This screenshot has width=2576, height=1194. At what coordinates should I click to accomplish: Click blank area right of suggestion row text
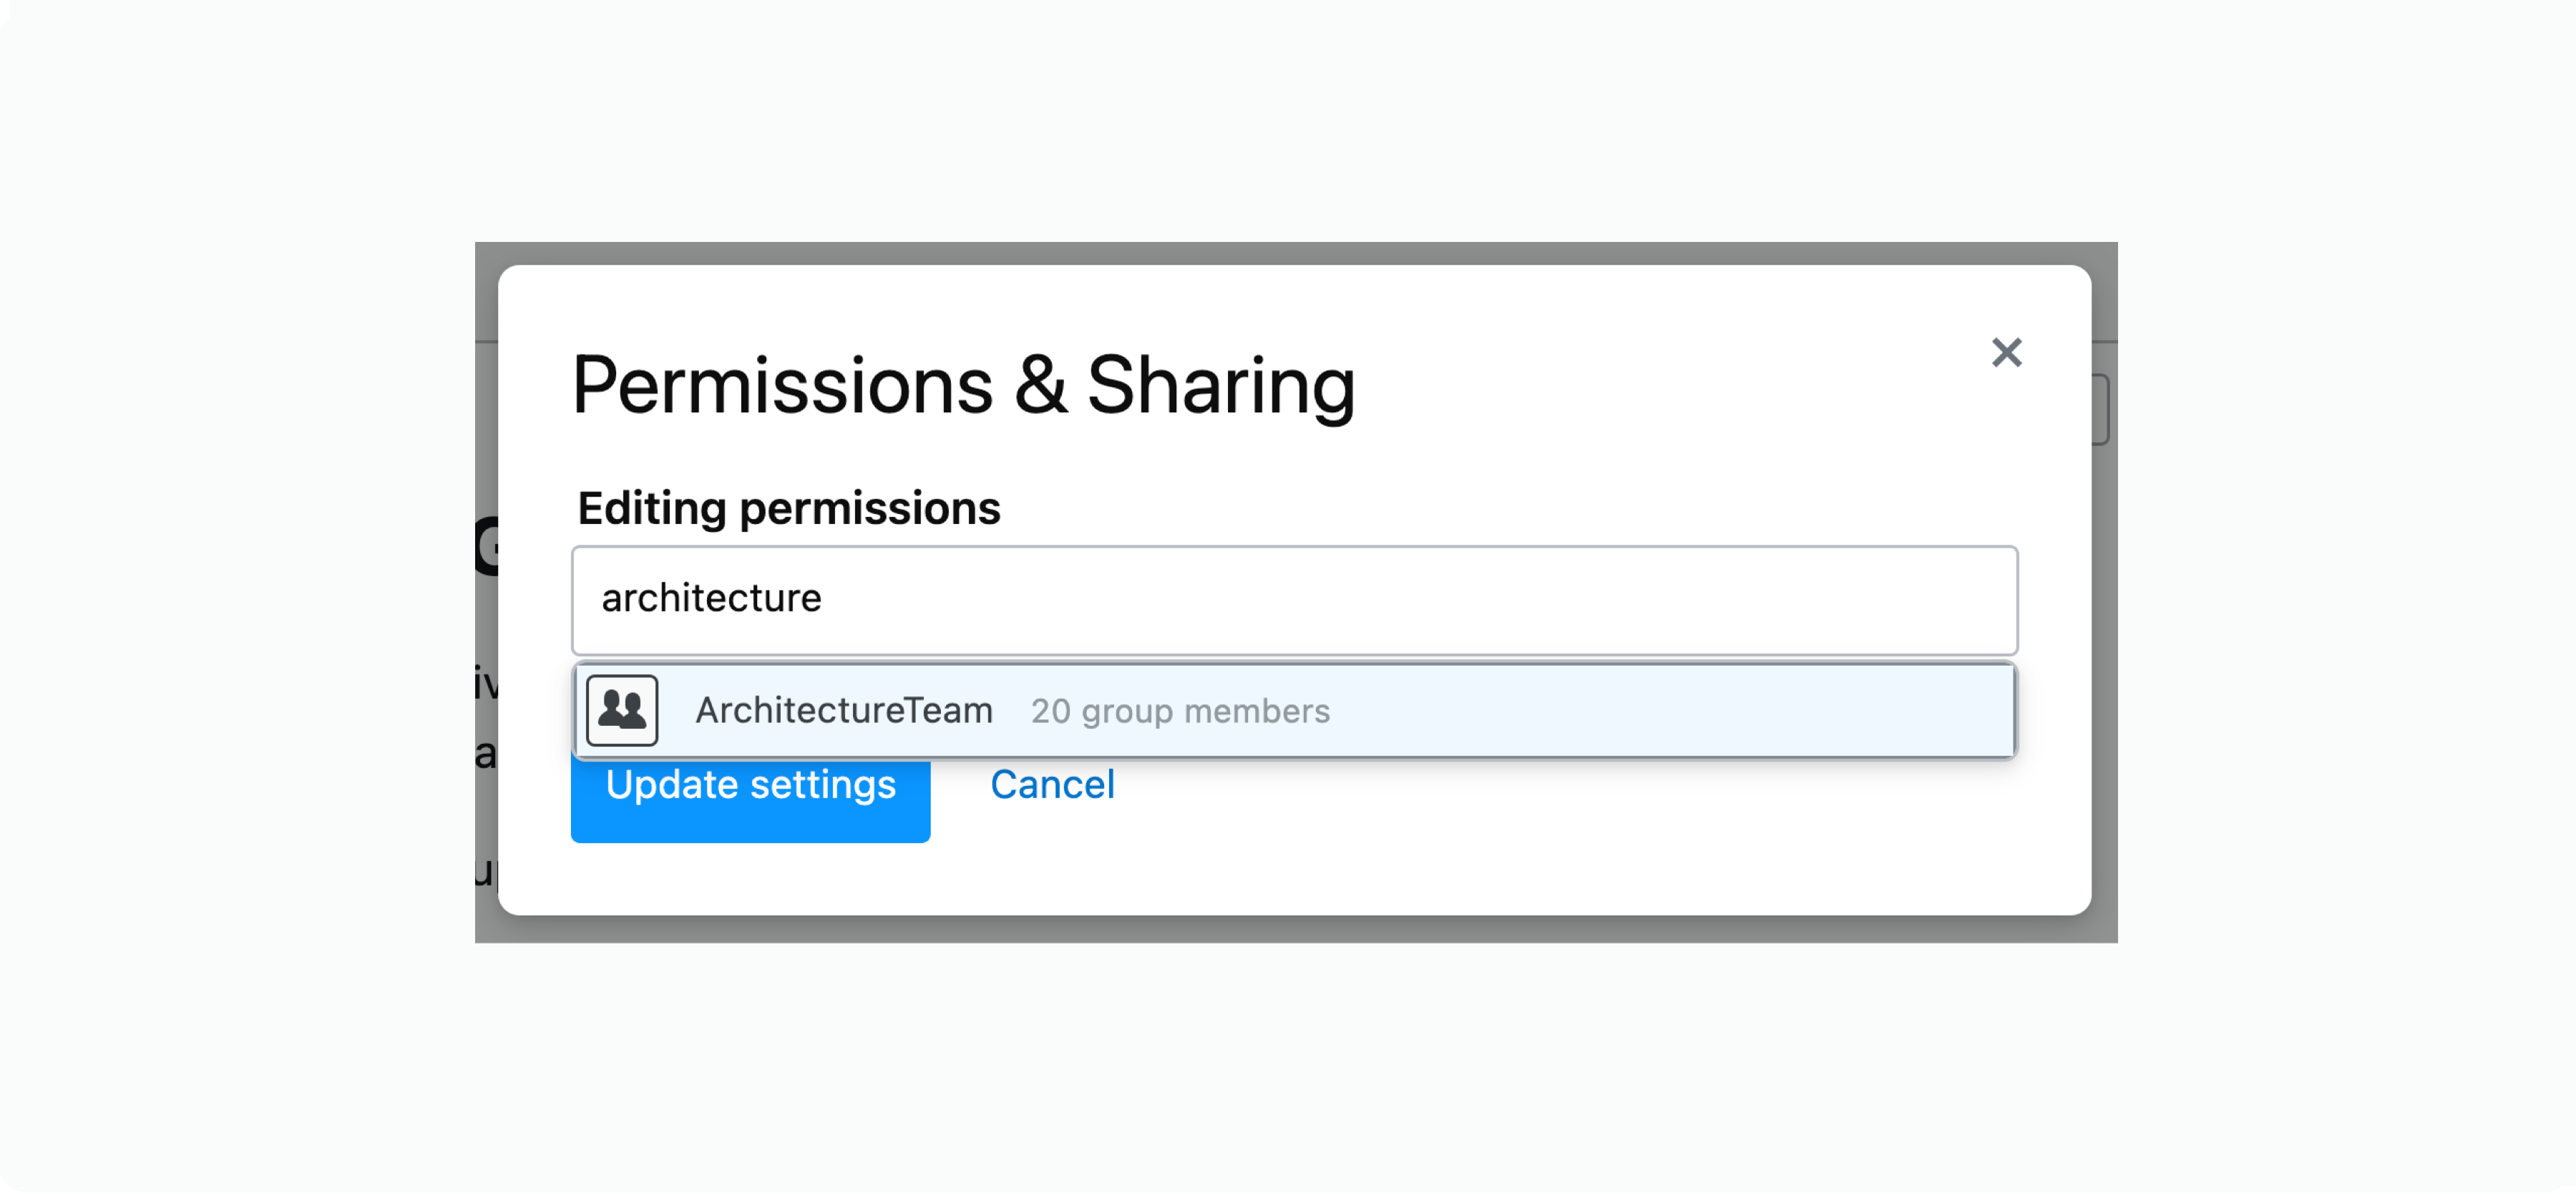[x=1670, y=711]
